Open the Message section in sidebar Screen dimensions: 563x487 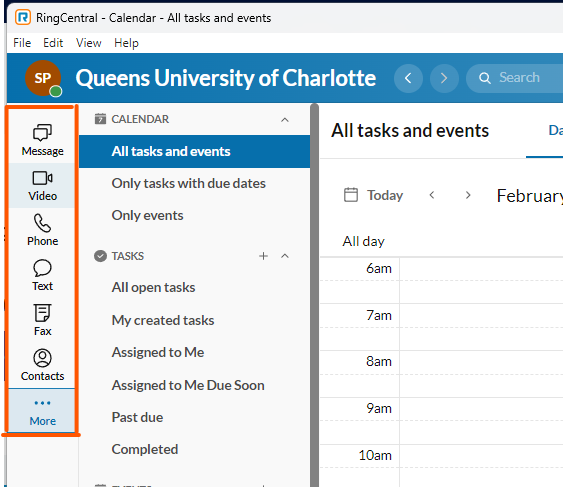(x=42, y=140)
